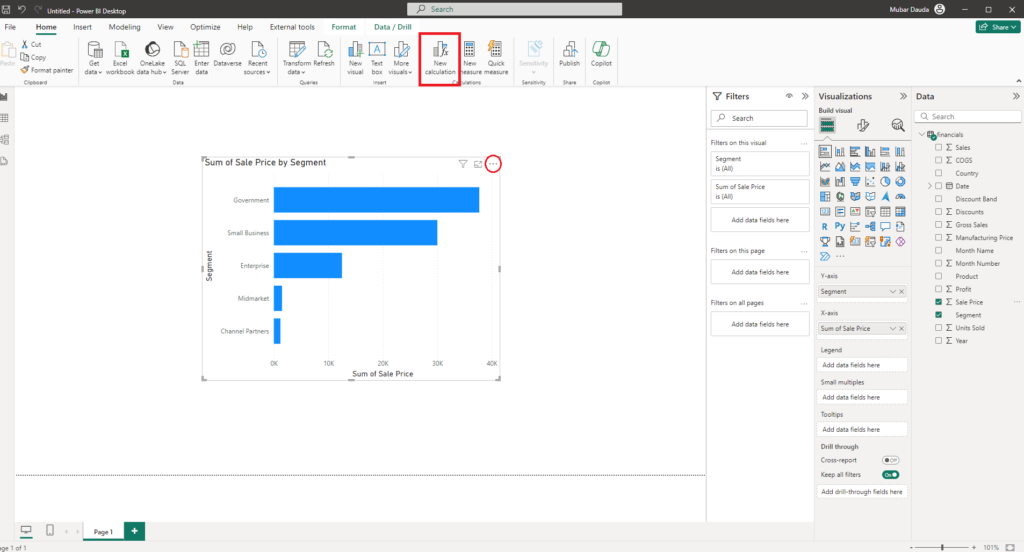Screen dimensions: 1024x552
Task: Check the Profit field checkbox
Action: (938, 289)
